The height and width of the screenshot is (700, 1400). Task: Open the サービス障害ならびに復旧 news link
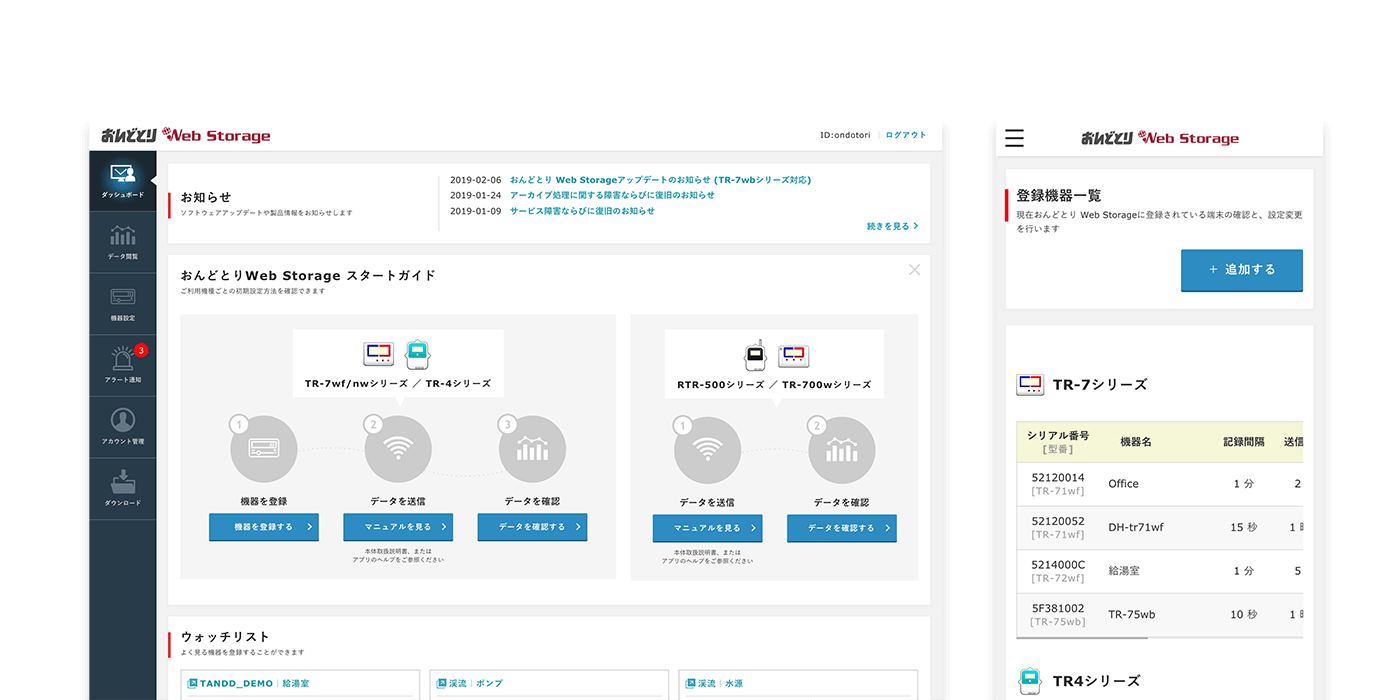click(582, 211)
